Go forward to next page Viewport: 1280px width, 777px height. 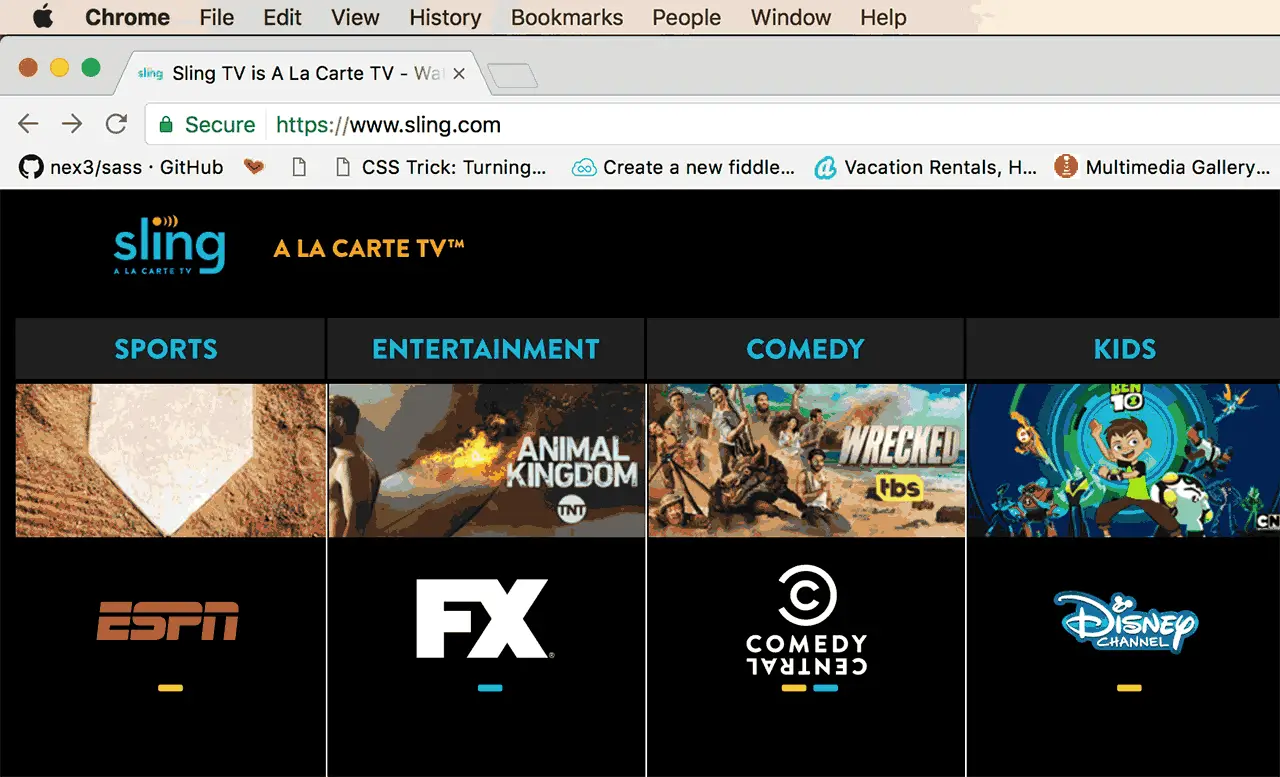point(72,124)
